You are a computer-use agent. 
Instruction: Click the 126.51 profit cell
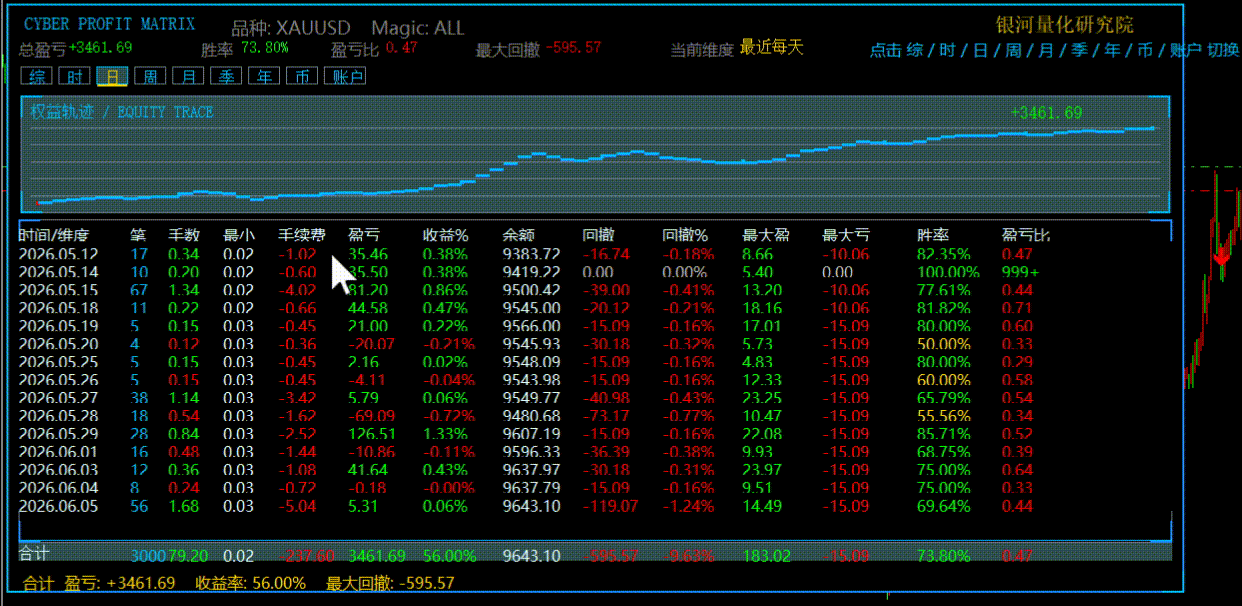click(372, 434)
